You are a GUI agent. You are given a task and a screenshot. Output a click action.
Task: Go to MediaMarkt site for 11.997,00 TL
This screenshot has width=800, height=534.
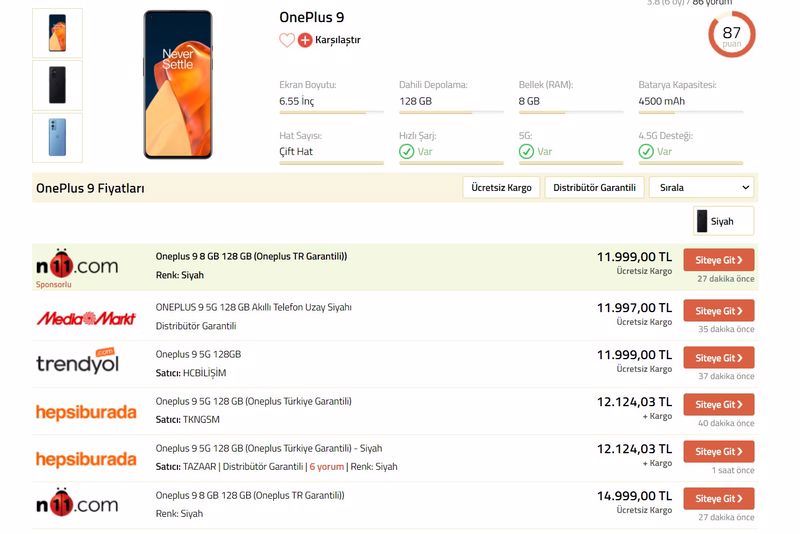[718, 311]
